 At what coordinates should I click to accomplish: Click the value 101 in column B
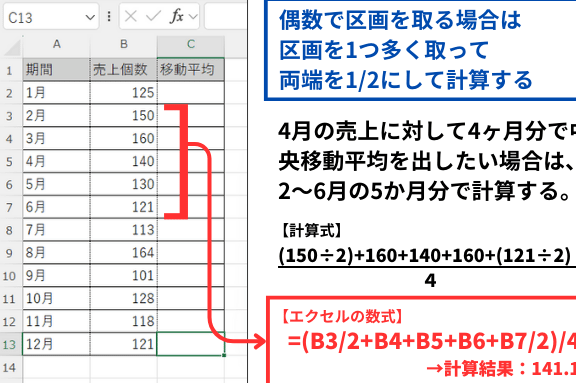(124, 275)
